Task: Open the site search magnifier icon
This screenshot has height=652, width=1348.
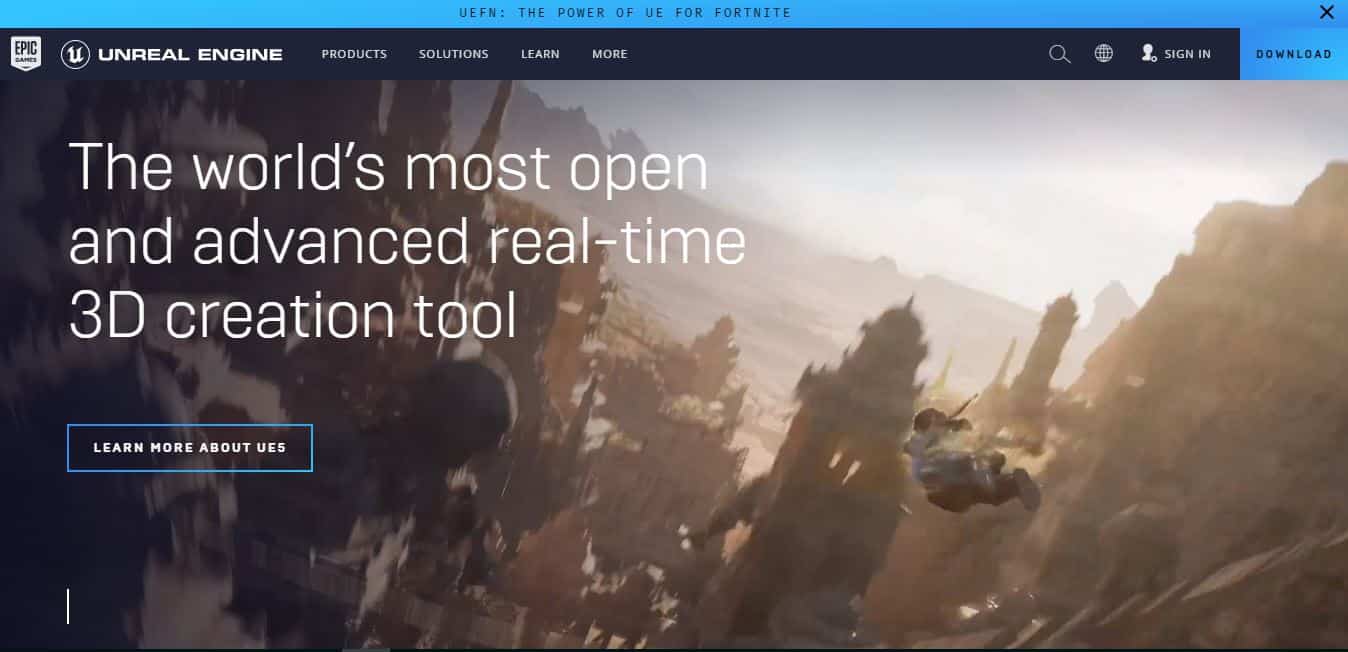Action: click(x=1059, y=54)
